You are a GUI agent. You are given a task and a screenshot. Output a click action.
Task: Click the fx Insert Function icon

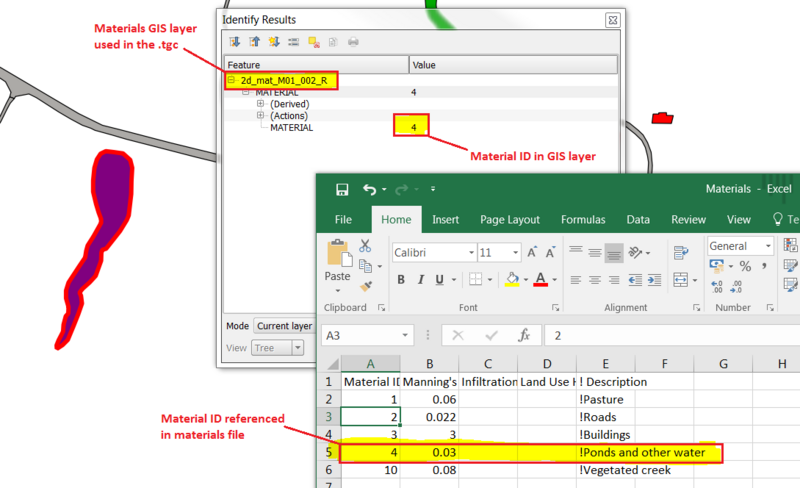pyautogui.click(x=523, y=335)
